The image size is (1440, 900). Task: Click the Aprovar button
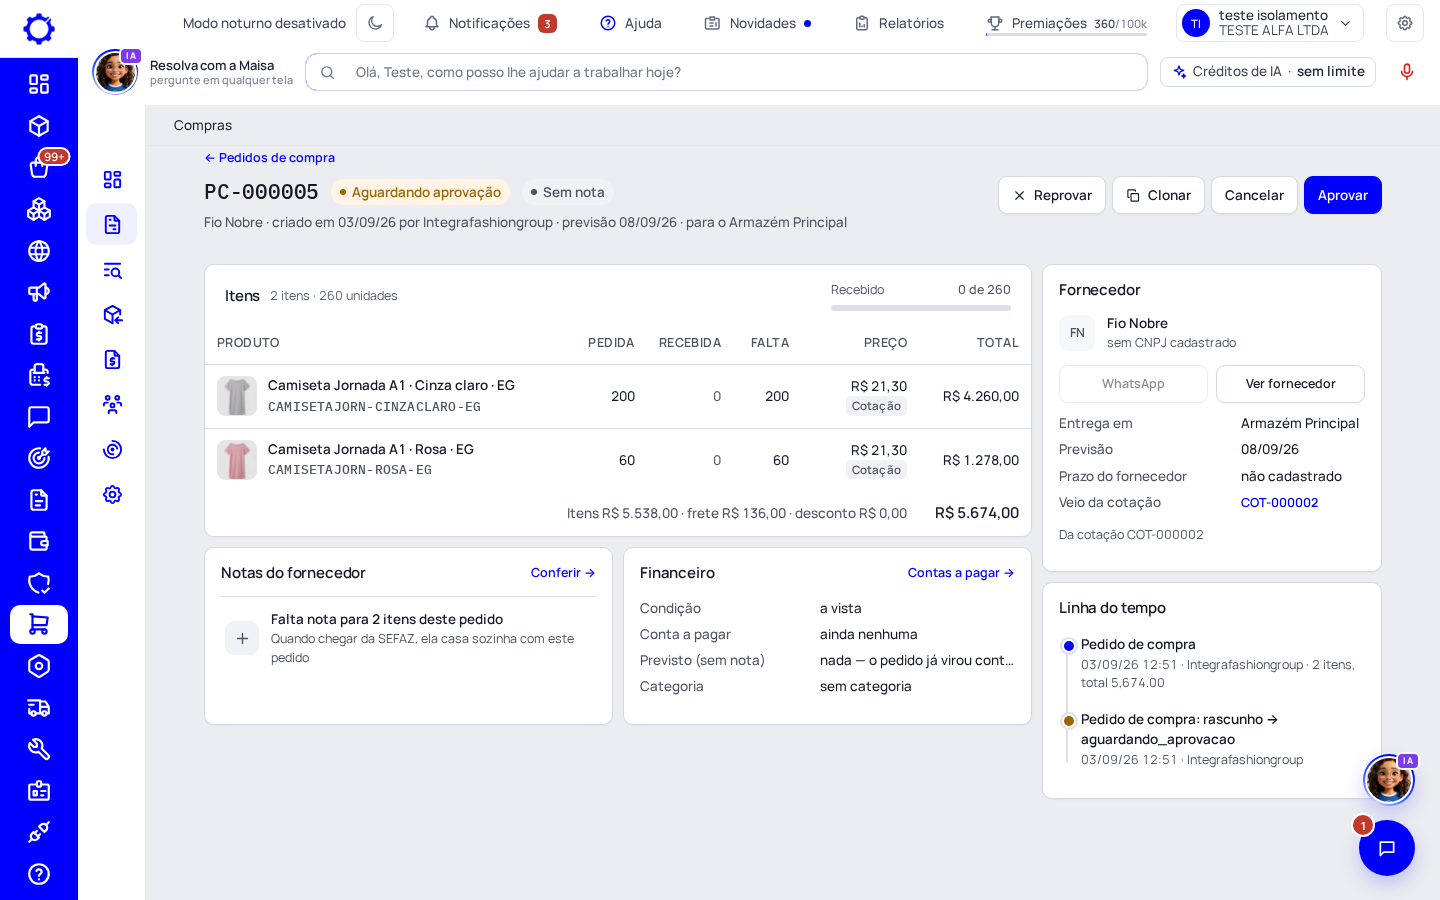point(1343,195)
